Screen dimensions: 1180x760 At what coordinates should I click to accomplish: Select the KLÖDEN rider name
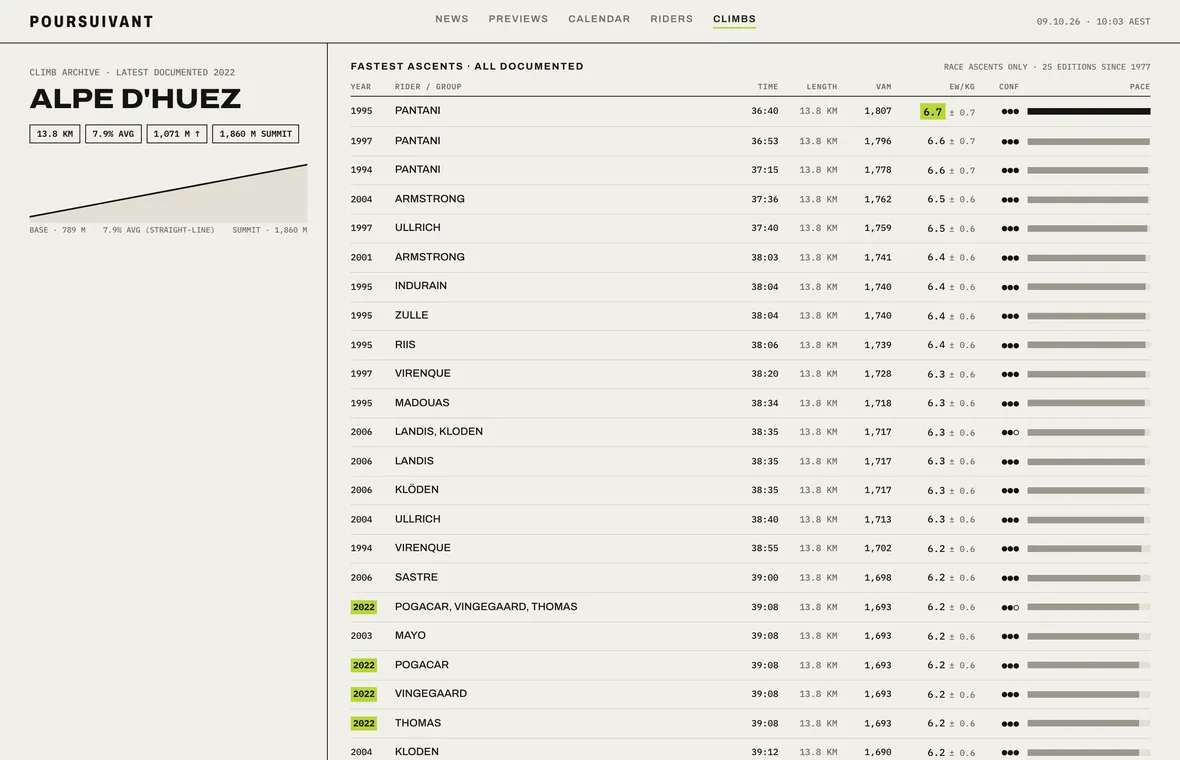[x=417, y=489]
